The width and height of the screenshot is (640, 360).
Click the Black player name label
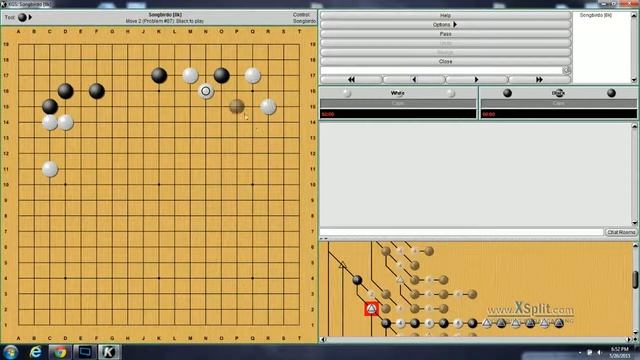558,93
